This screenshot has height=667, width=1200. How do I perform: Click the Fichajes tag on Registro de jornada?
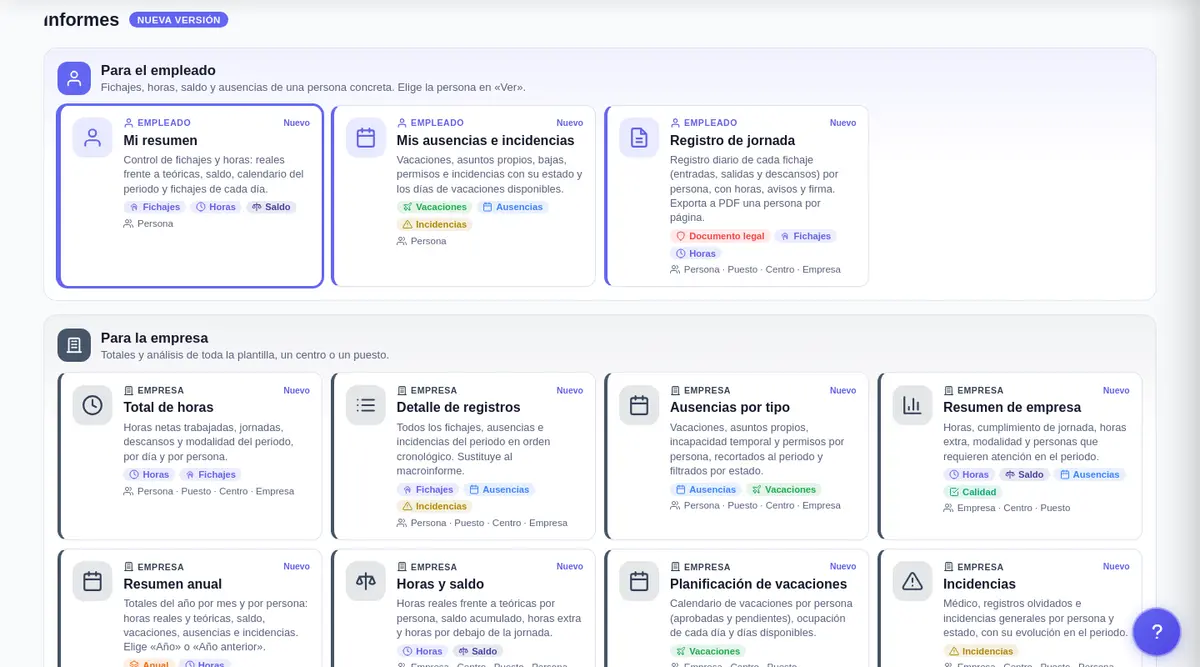804,236
